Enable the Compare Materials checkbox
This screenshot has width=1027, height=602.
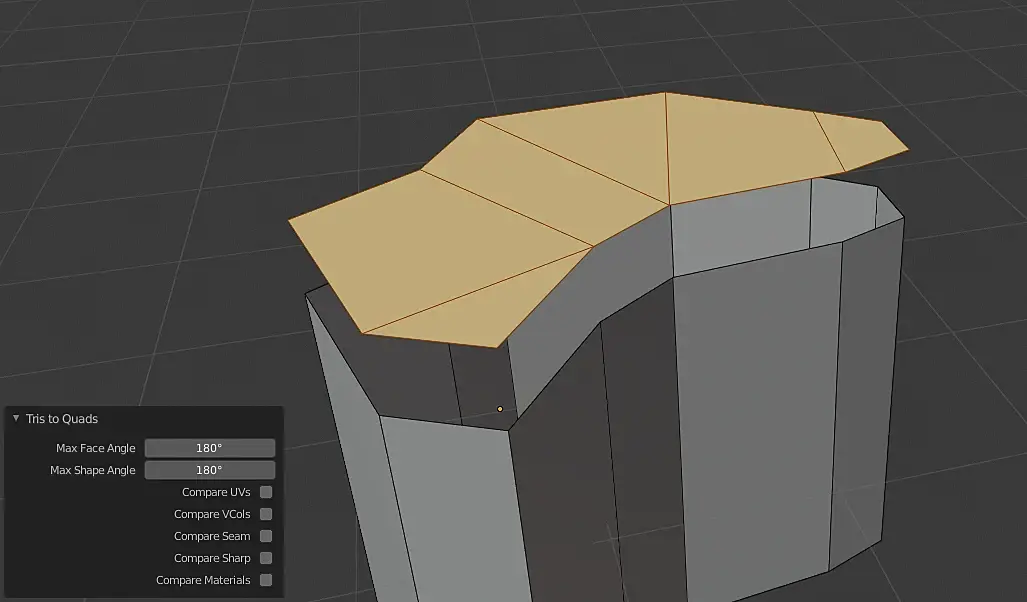click(x=266, y=580)
